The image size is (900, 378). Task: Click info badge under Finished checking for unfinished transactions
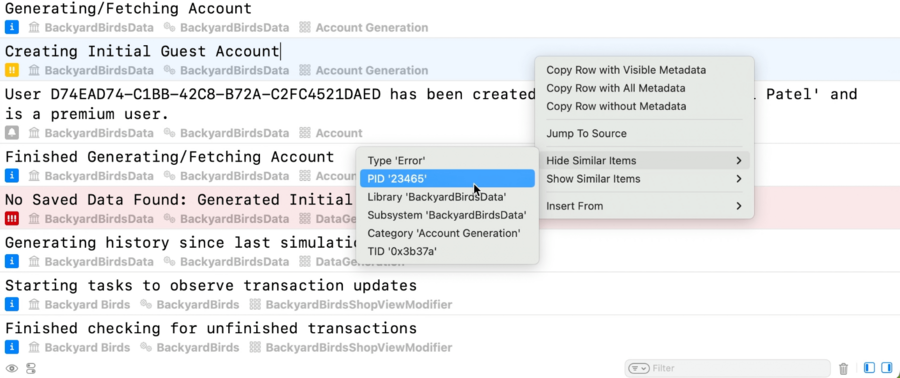(11, 348)
